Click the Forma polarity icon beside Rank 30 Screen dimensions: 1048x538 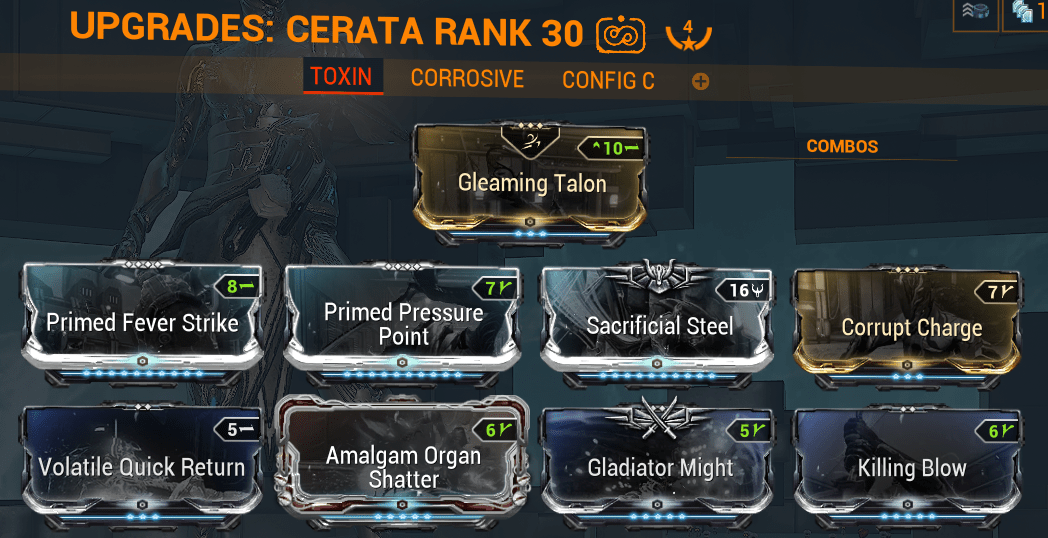coord(620,35)
